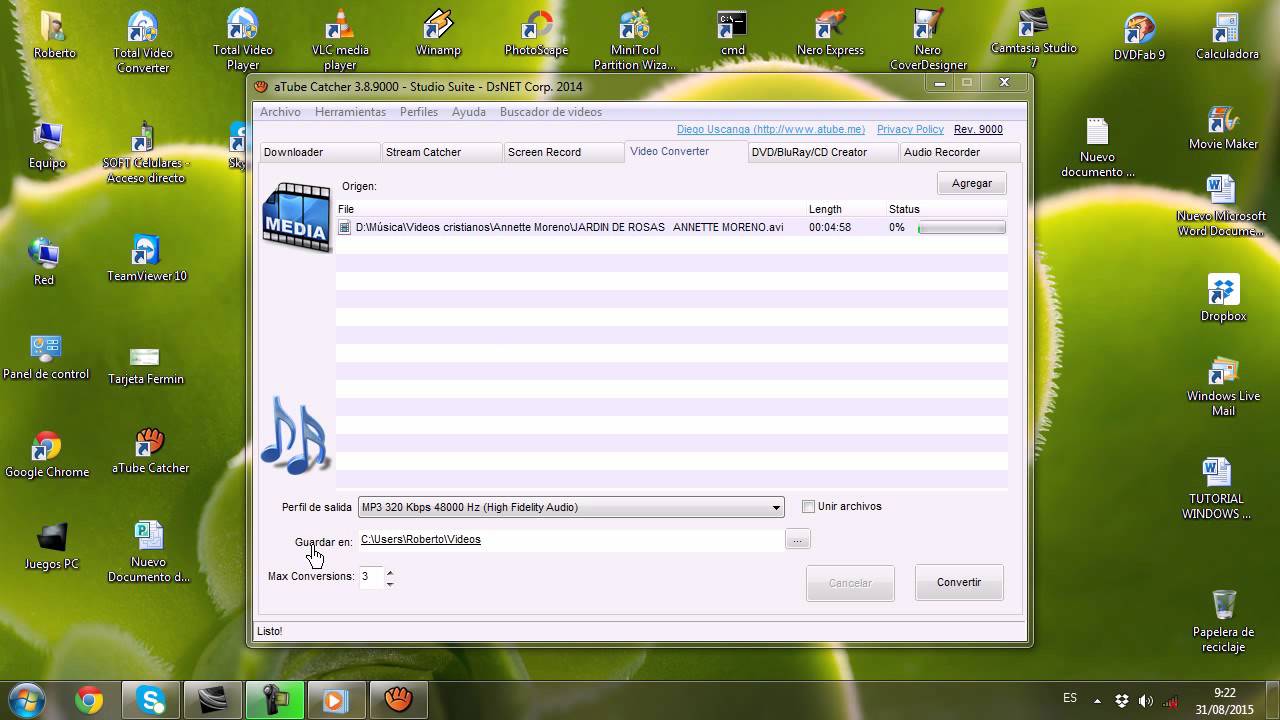Launch PhotoScape from the desktop
This screenshot has height=720, width=1280.
click(x=536, y=33)
